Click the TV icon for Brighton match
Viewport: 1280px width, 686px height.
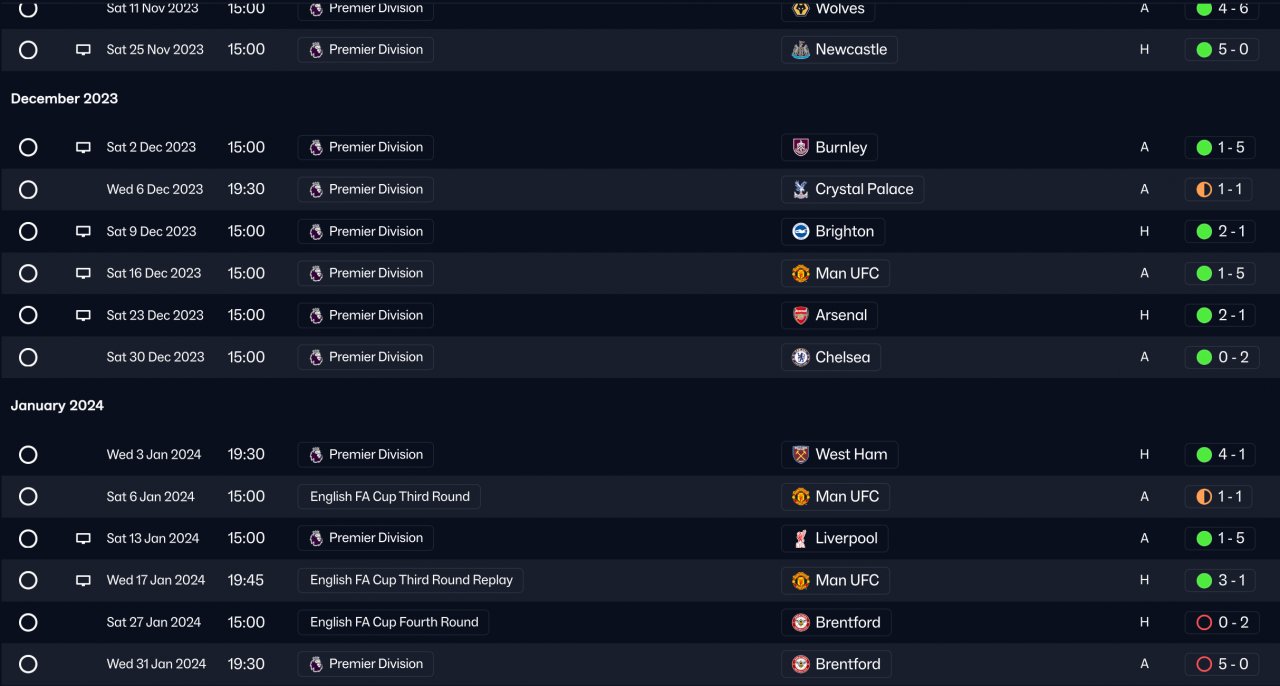84,231
